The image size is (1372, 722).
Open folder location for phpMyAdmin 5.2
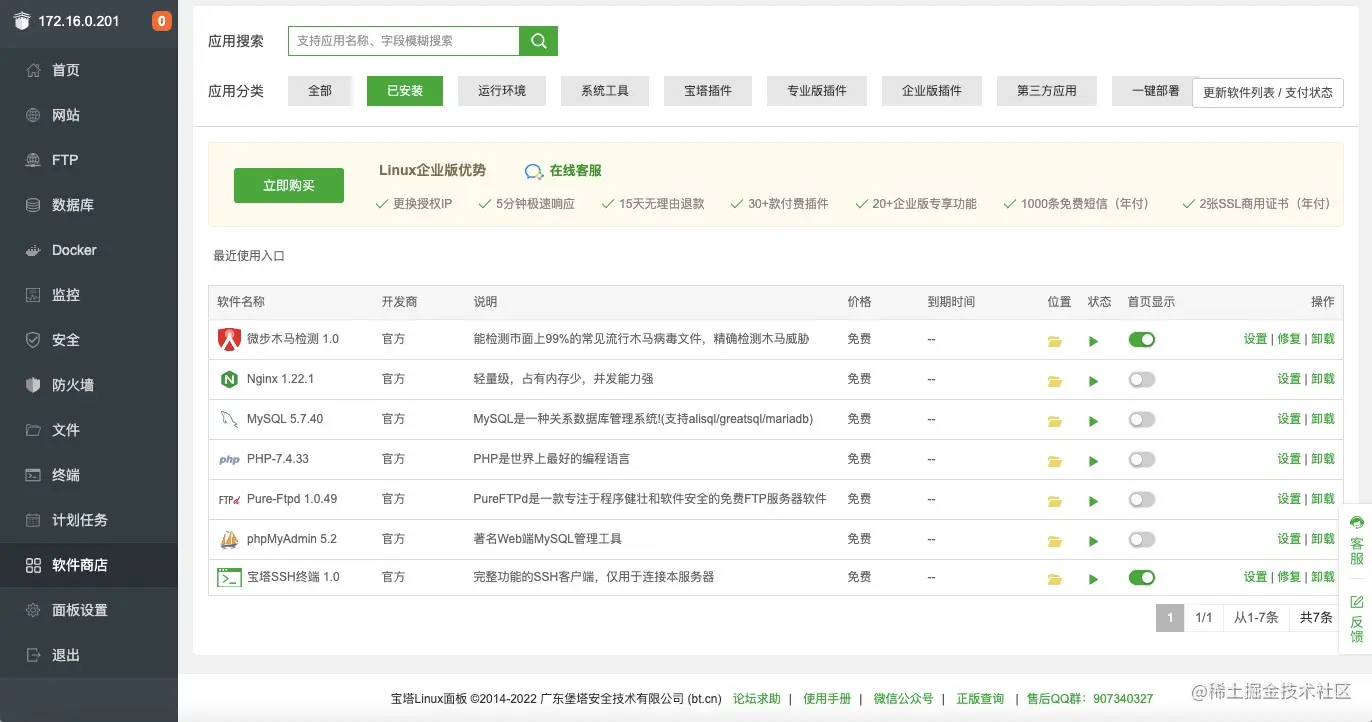point(1054,541)
